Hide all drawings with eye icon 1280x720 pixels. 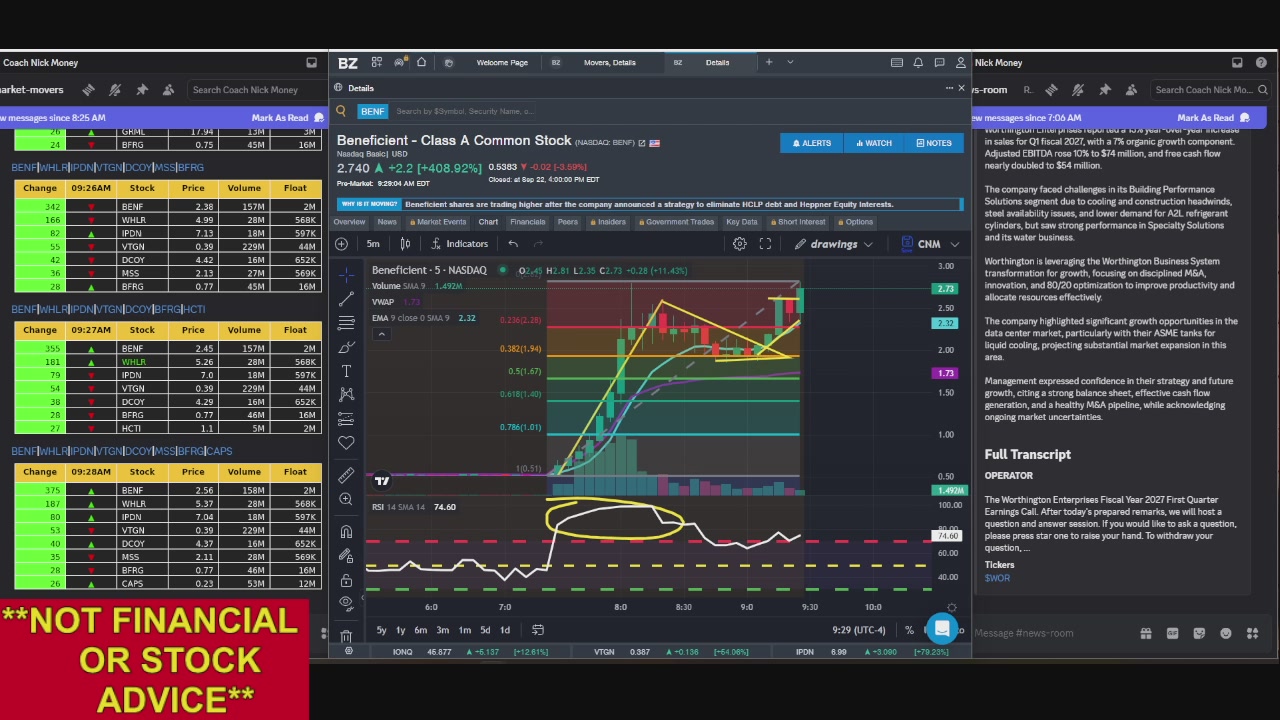pyautogui.click(x=346, y=603)
